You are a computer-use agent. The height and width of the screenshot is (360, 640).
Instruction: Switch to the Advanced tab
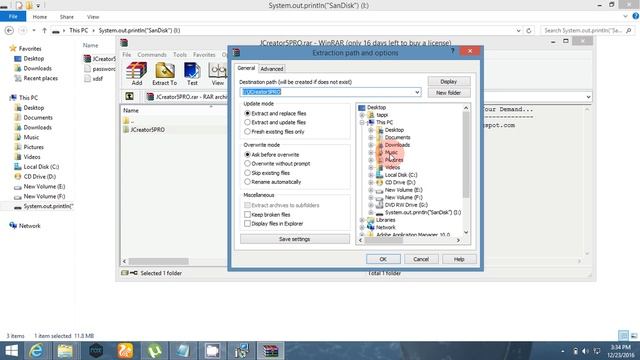[x=271, y=69]
